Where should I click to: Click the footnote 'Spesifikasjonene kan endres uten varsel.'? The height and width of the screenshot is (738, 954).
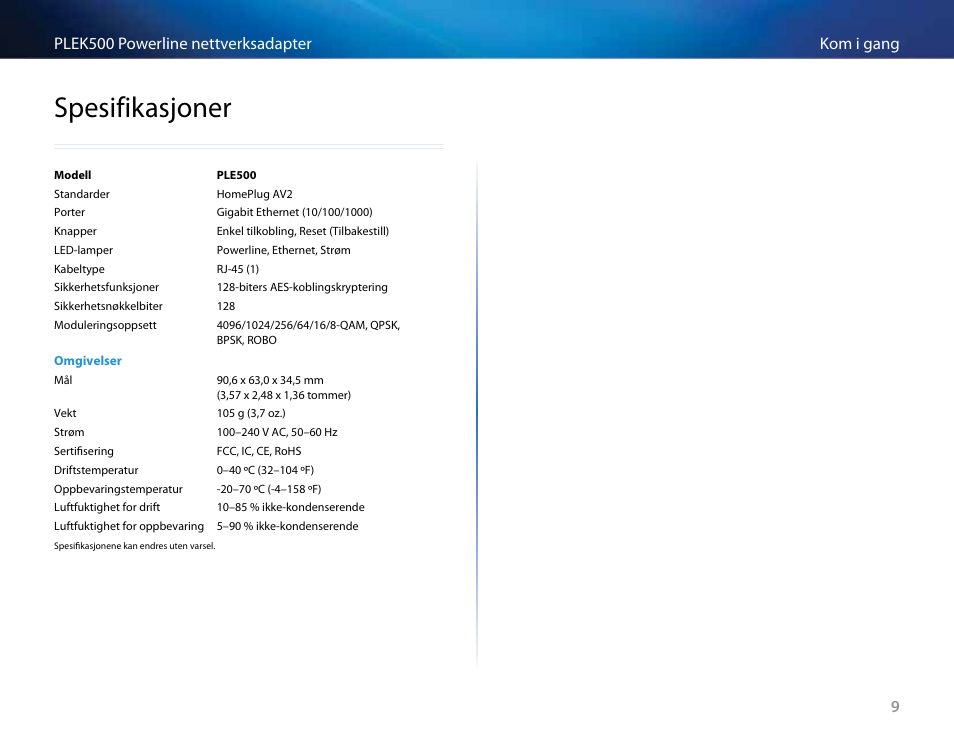coord(134,546)
